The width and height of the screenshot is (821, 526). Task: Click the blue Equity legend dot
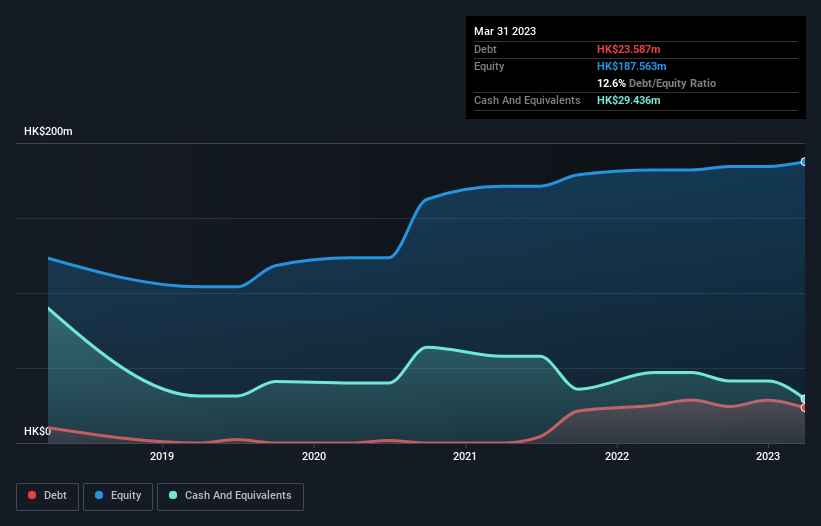coord(99,495)
